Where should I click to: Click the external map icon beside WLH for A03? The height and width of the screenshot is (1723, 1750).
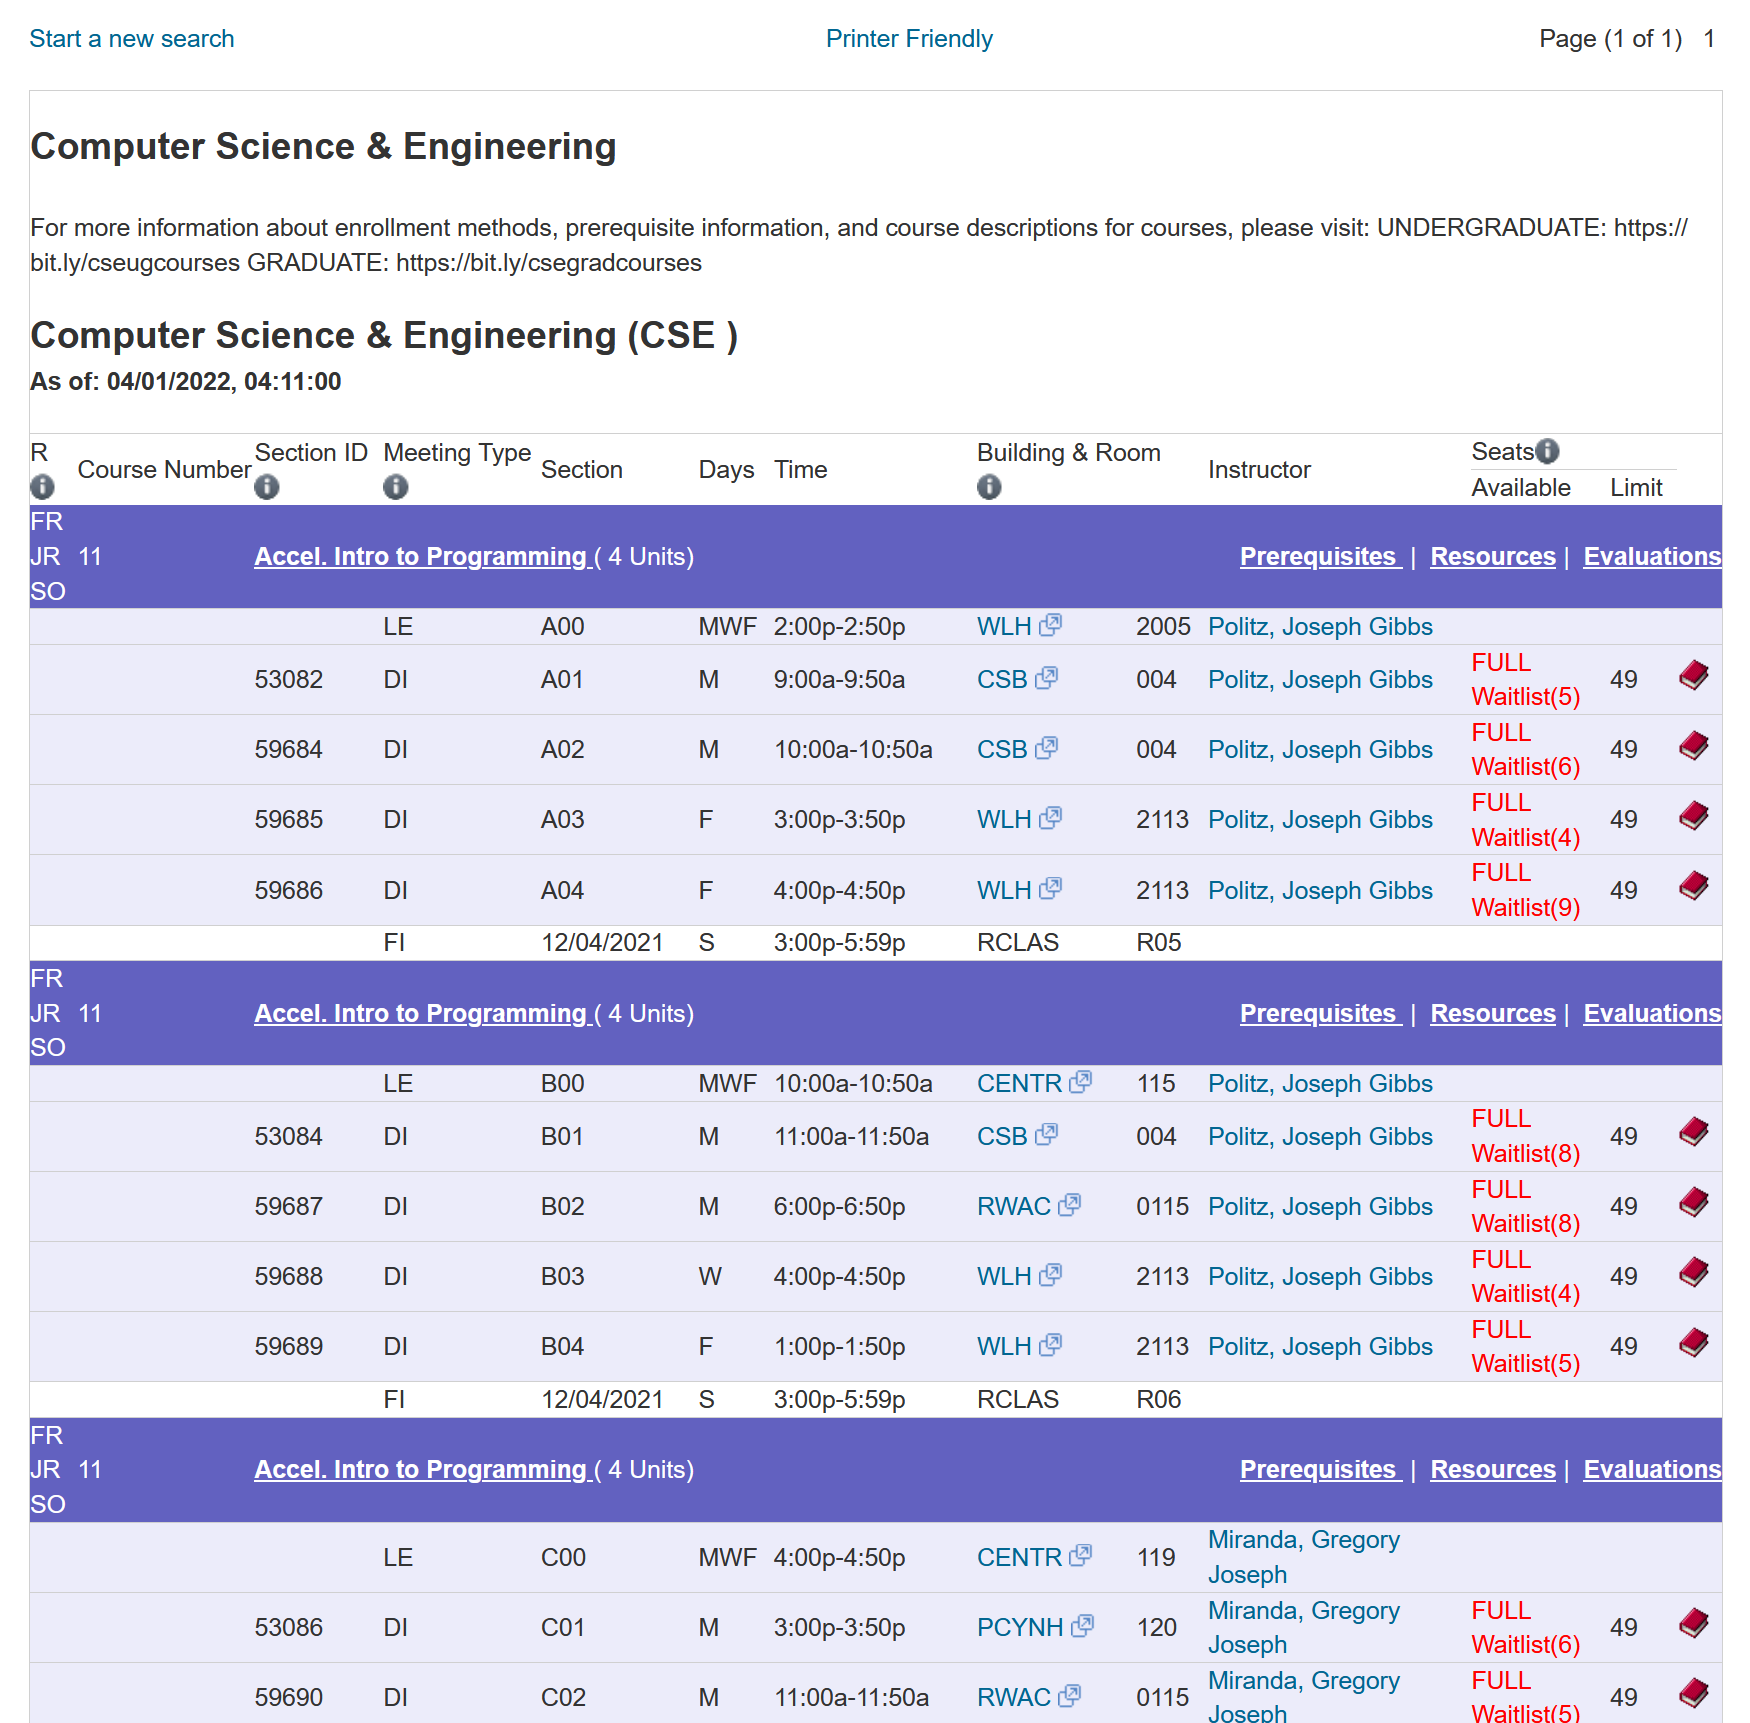(1050, 818)
